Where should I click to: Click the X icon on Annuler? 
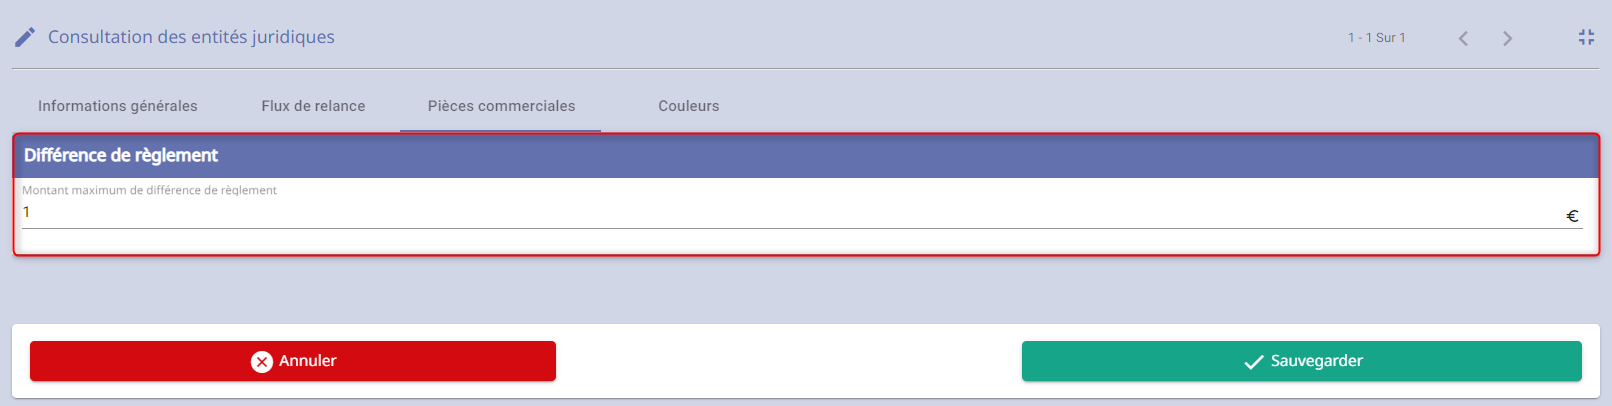pos(262,362)
